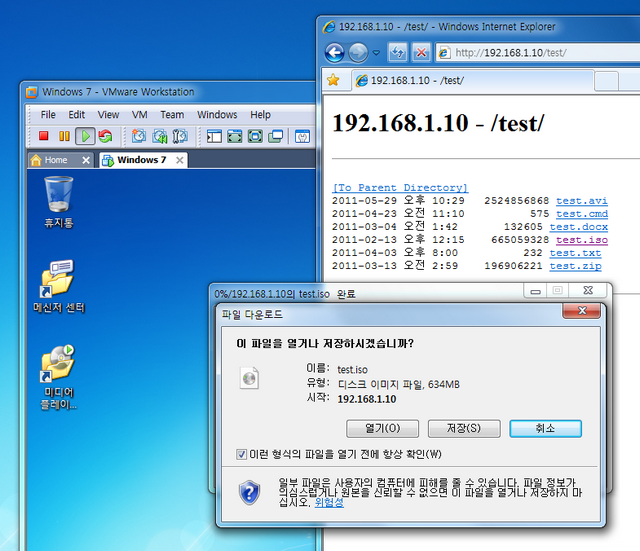This screenshot has width=640, height=551.
Task: Open the test.docx file link
Action: coord(578,227)
